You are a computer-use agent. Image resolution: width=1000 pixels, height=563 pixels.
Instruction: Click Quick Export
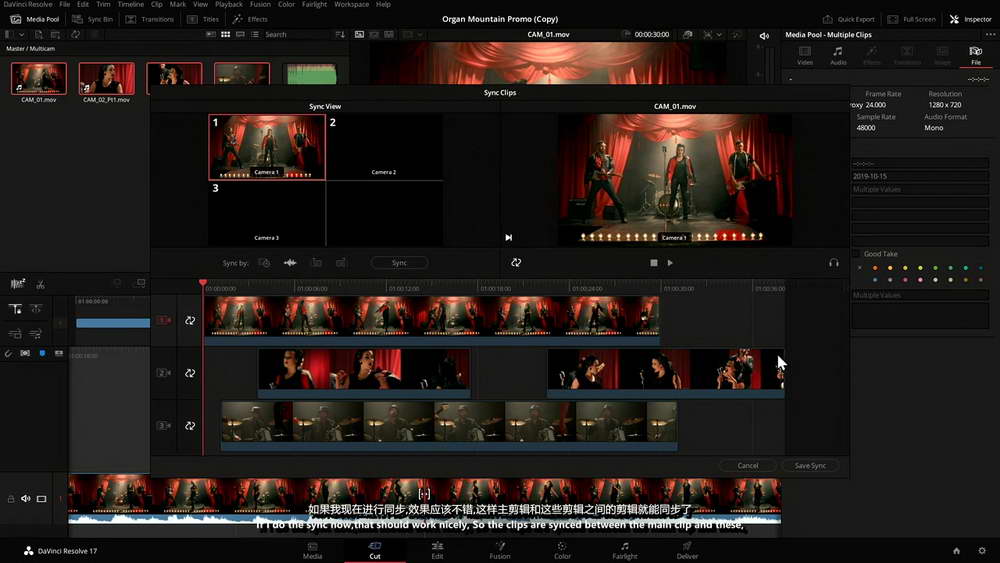[x=848, y=19]
